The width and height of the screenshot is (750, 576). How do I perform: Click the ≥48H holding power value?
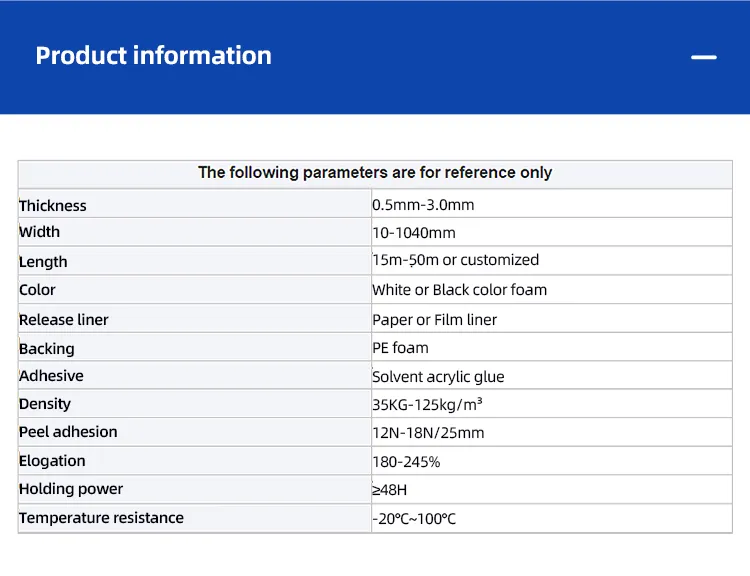click(x=390, y=490)
